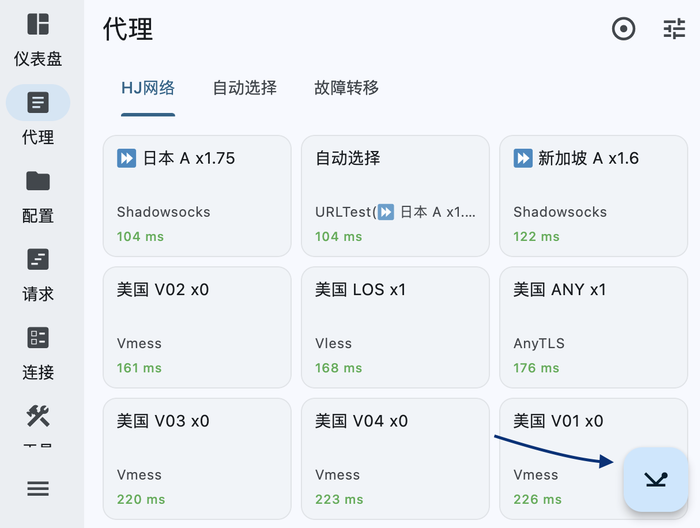
Task: Switch to the 故障转移 tab
Action: 346,88
